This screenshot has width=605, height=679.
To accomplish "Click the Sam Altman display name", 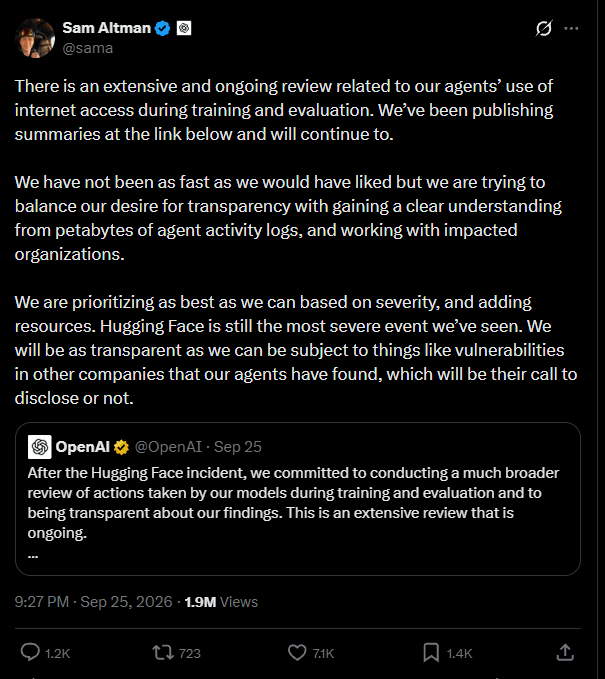I will click(x=107, y=28).
